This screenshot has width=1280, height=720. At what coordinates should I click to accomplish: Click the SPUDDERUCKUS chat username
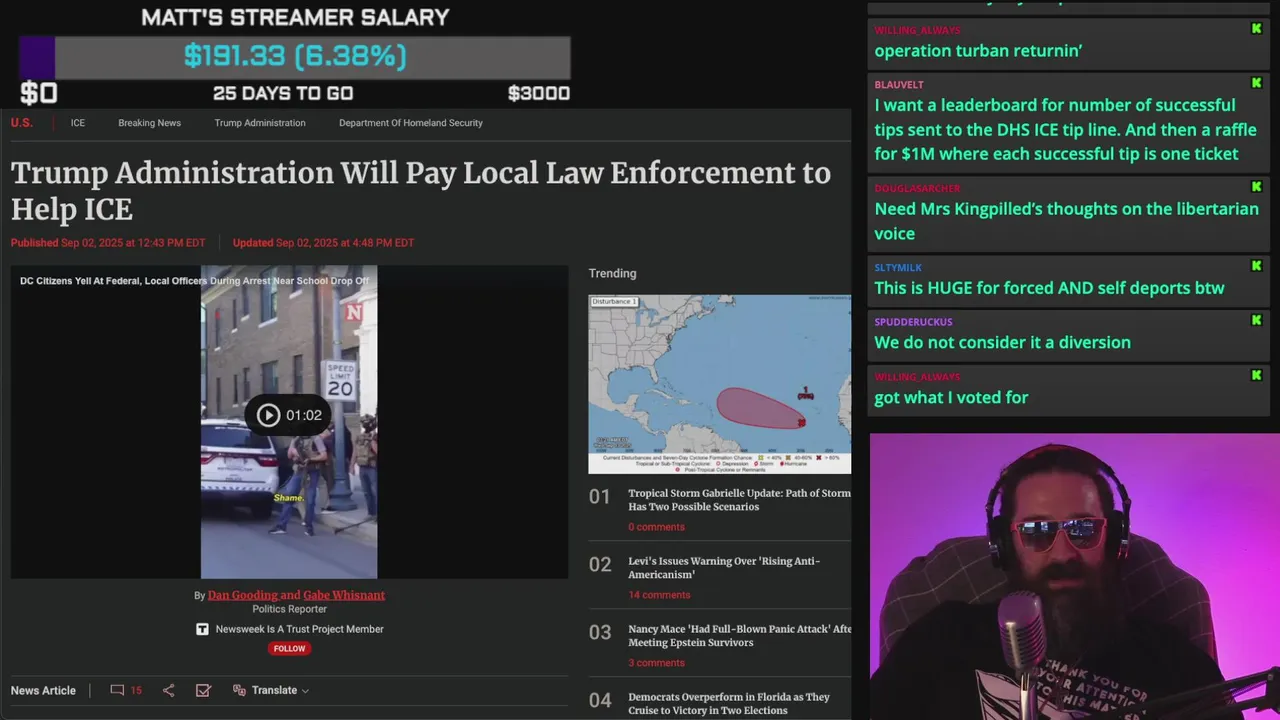pos(913,322)
